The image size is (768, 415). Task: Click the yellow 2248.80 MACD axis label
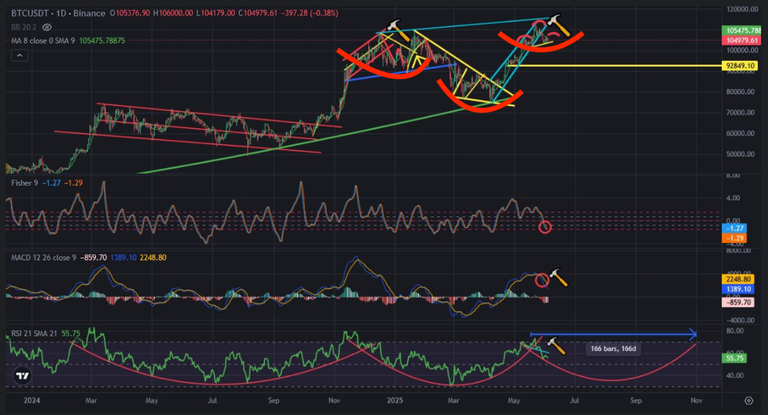point(738,279)
